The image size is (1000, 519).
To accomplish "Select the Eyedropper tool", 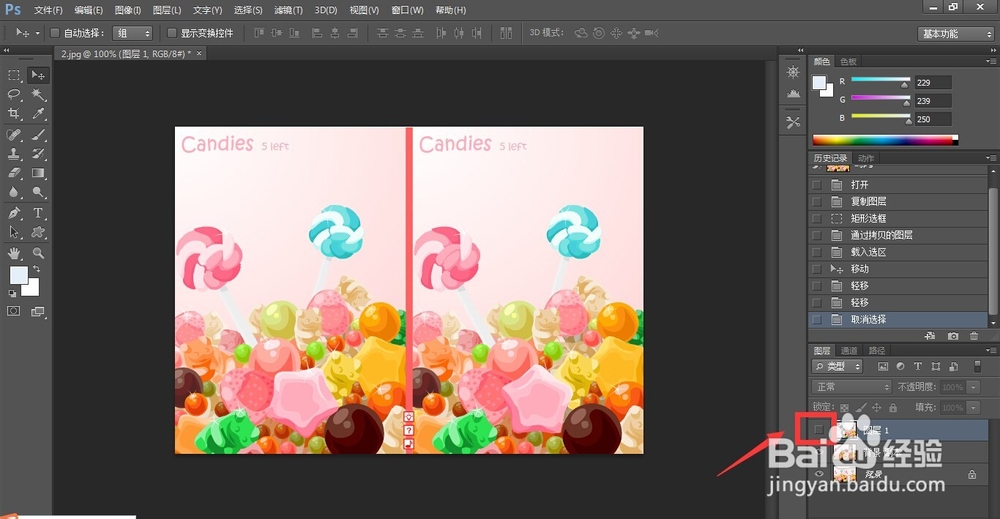I will click(x=38, y=114).
